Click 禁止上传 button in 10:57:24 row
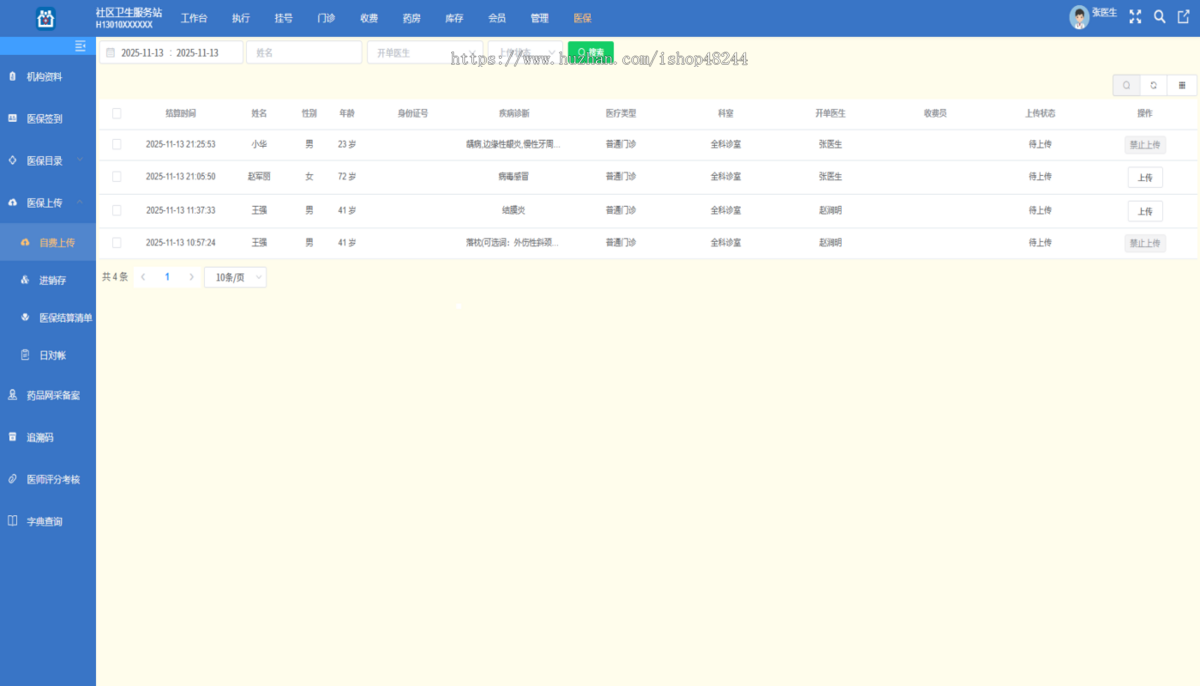Viewport: 1200px width, 686px height. pyautogui.click(x=1145, y=243)
